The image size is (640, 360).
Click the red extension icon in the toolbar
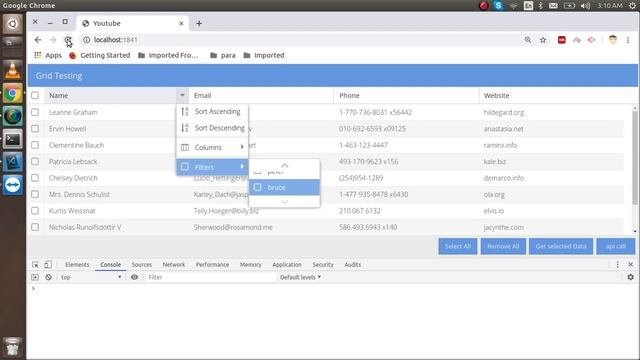[562, 40]
